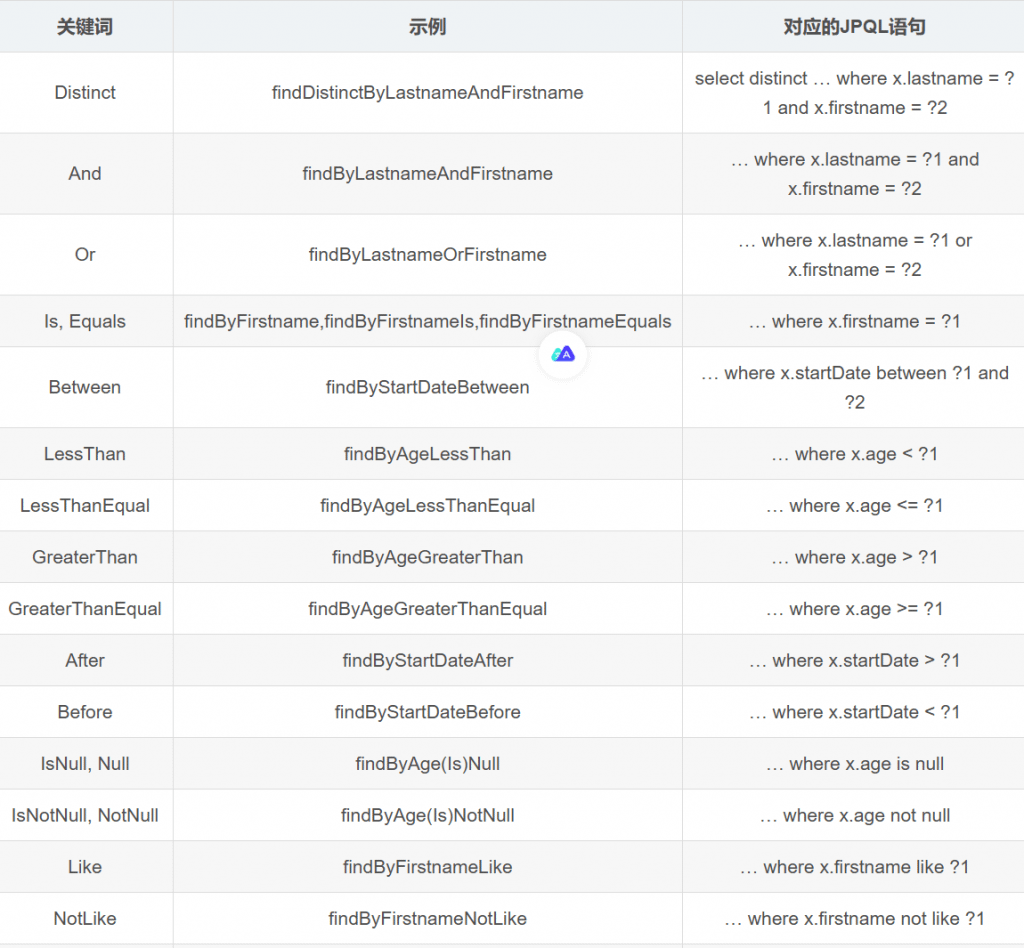Screen dimensions: 1024x948
Task: Click the '… where x.age > ?1' statement
Action: 853,558
